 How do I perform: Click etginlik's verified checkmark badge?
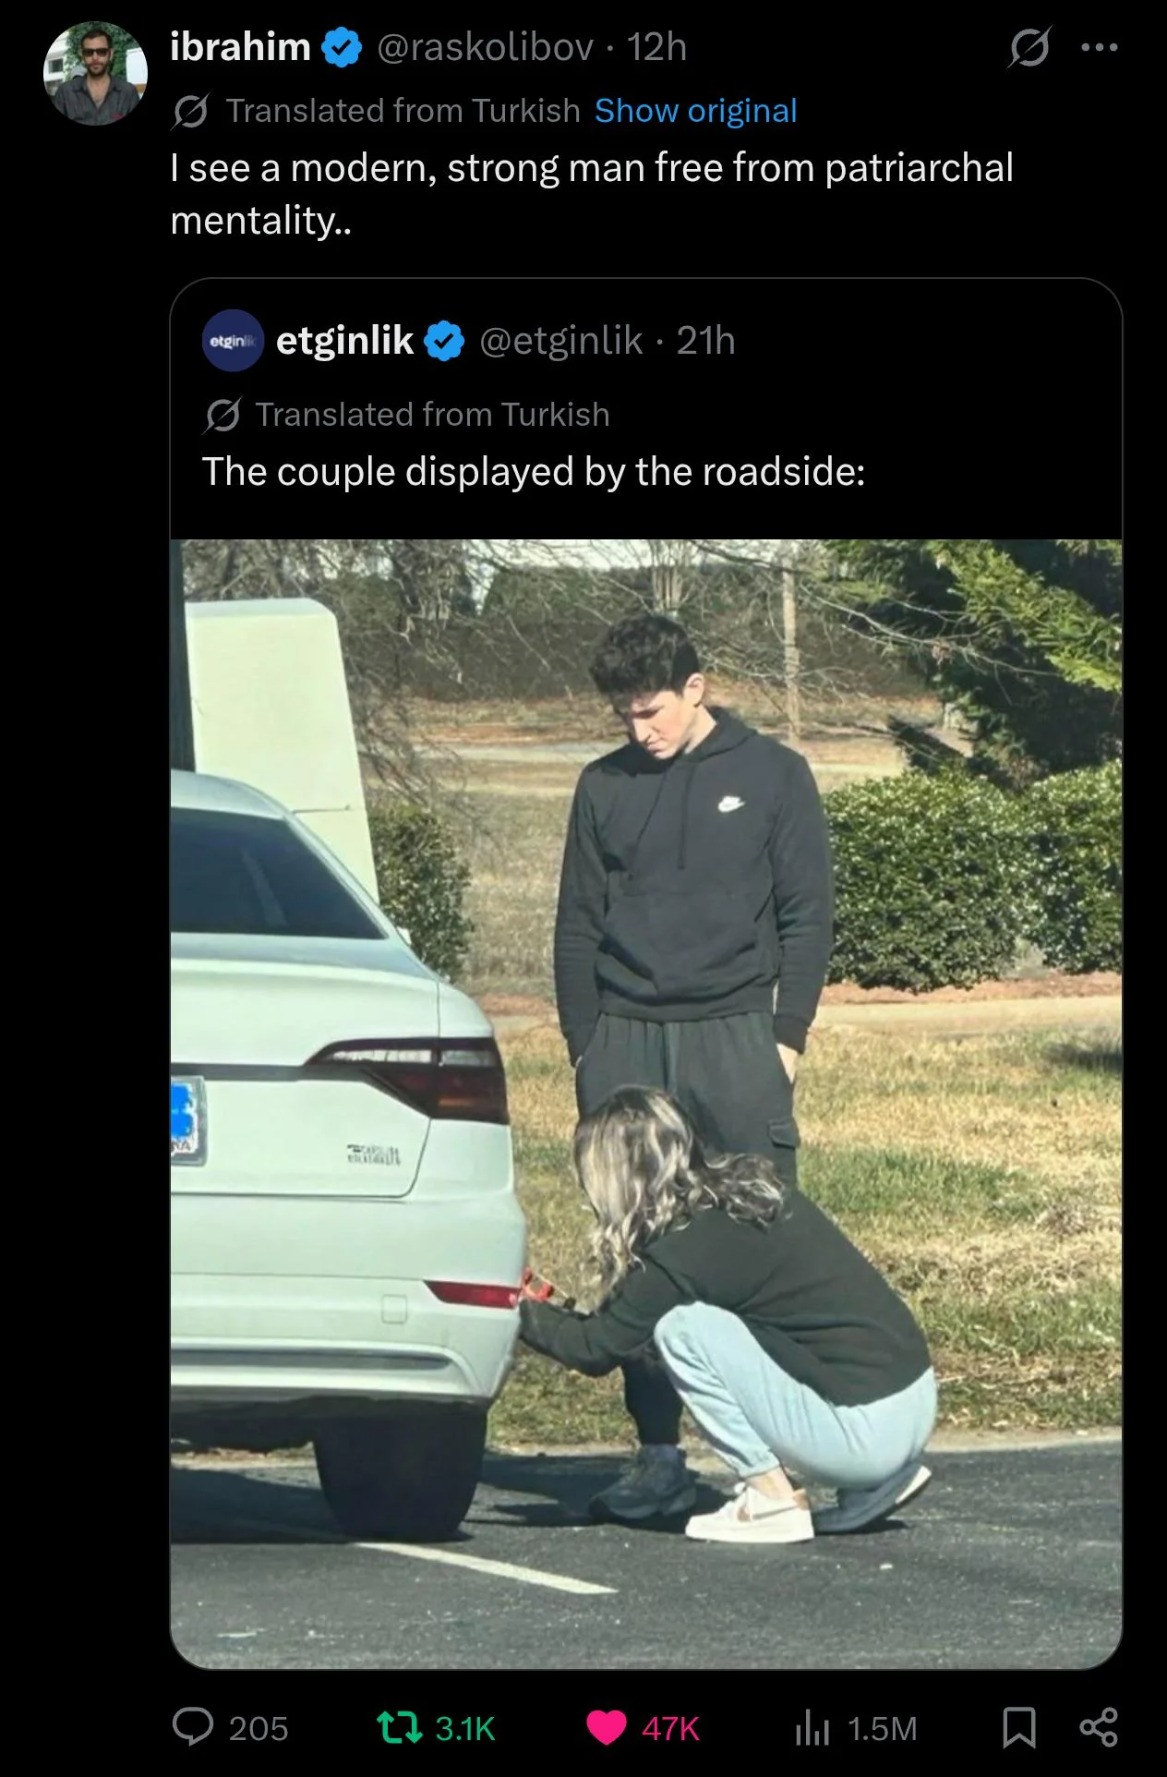444,342
